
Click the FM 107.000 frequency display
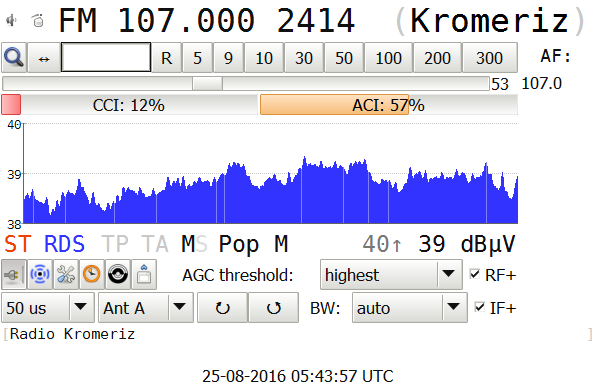tap(157, 21)
